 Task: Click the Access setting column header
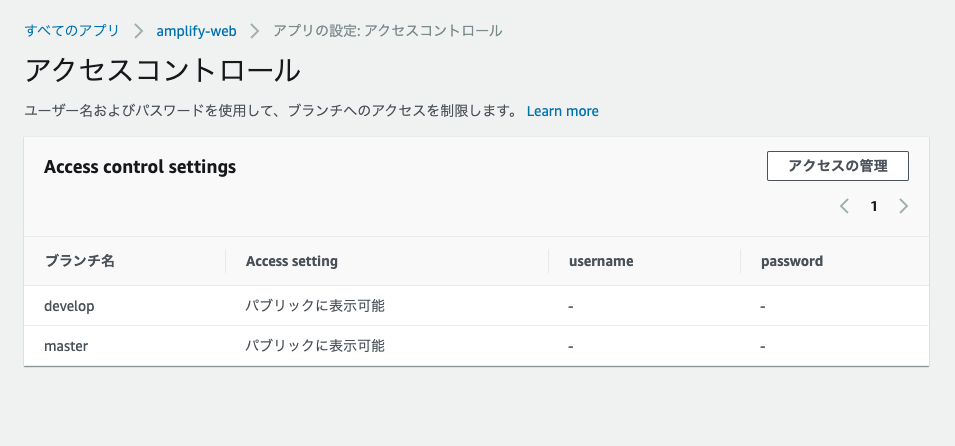click(292, 261)
